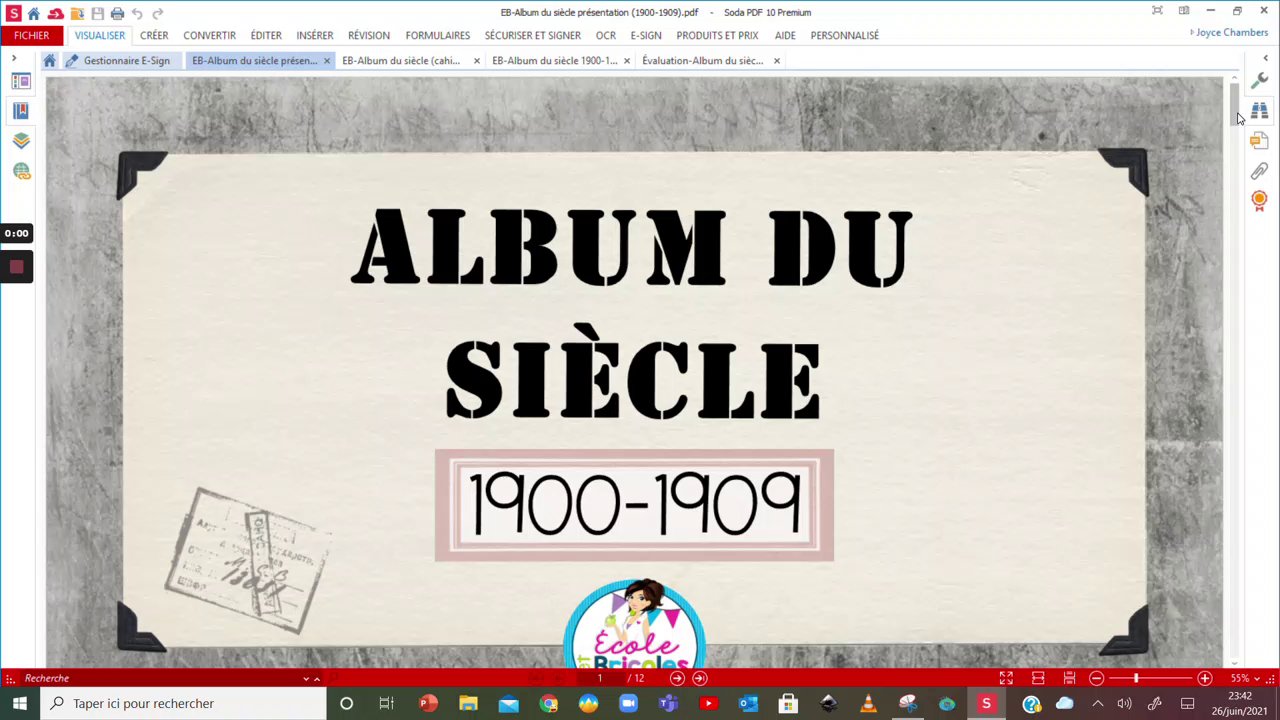The height and width of the screenshot is (720, 1280).
Task: Click the page number field
Action: pos(600,678)
